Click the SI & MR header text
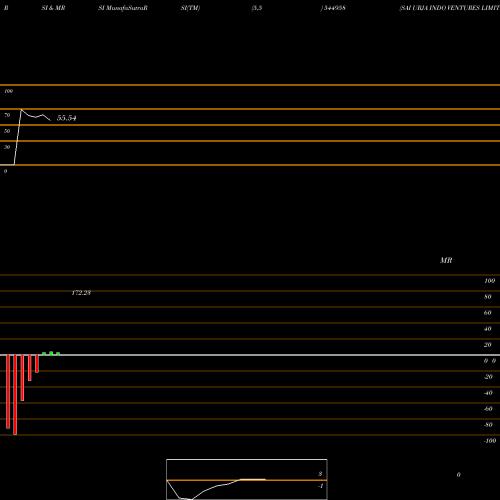This screenshot has width=500, height=500. (53, 8)
